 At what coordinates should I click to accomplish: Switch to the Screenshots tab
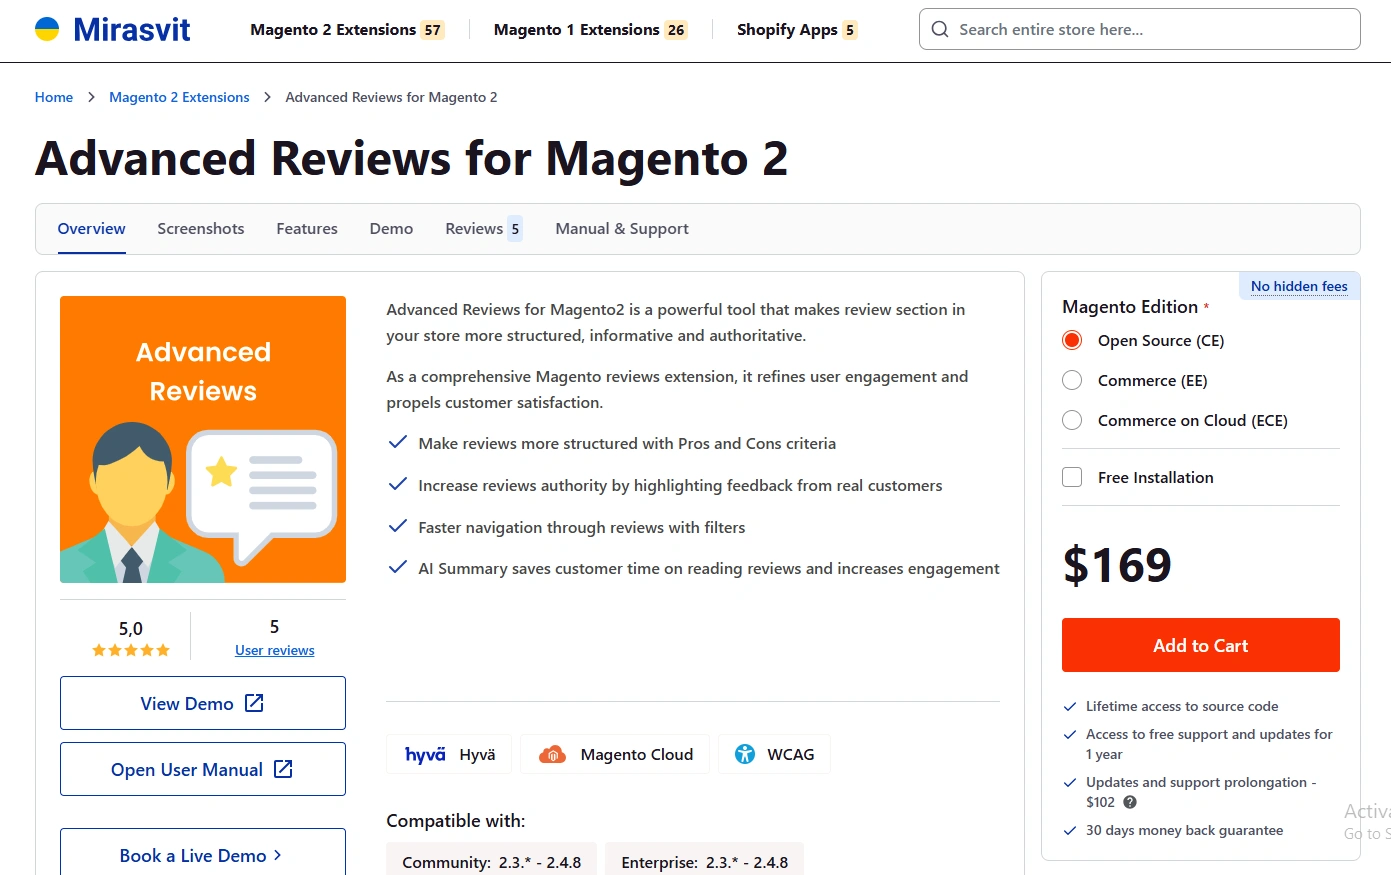click(x=200, y=228)
